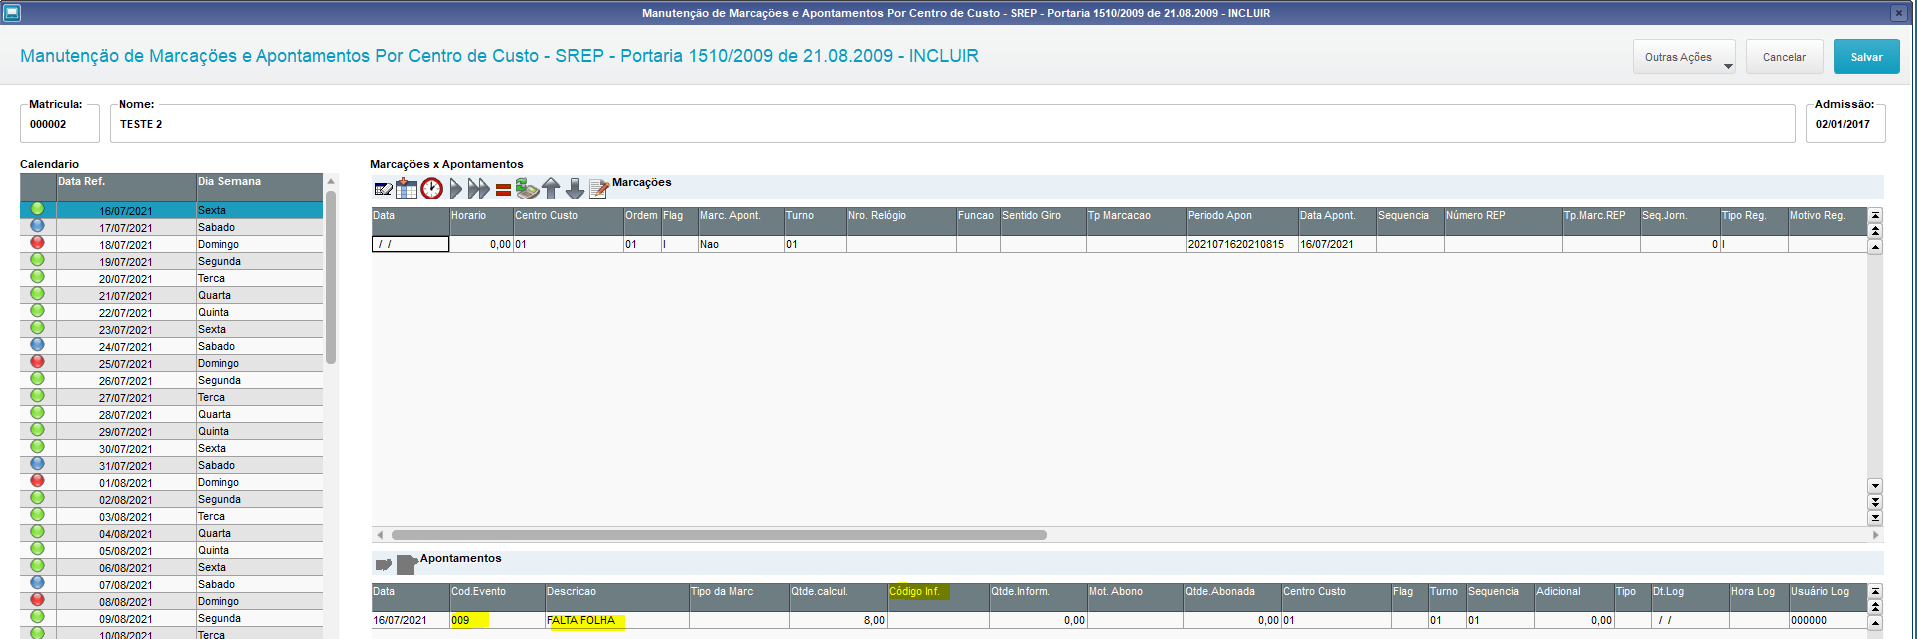
Task: Click the Usuário Log column header
Action: pos(1827,597)
